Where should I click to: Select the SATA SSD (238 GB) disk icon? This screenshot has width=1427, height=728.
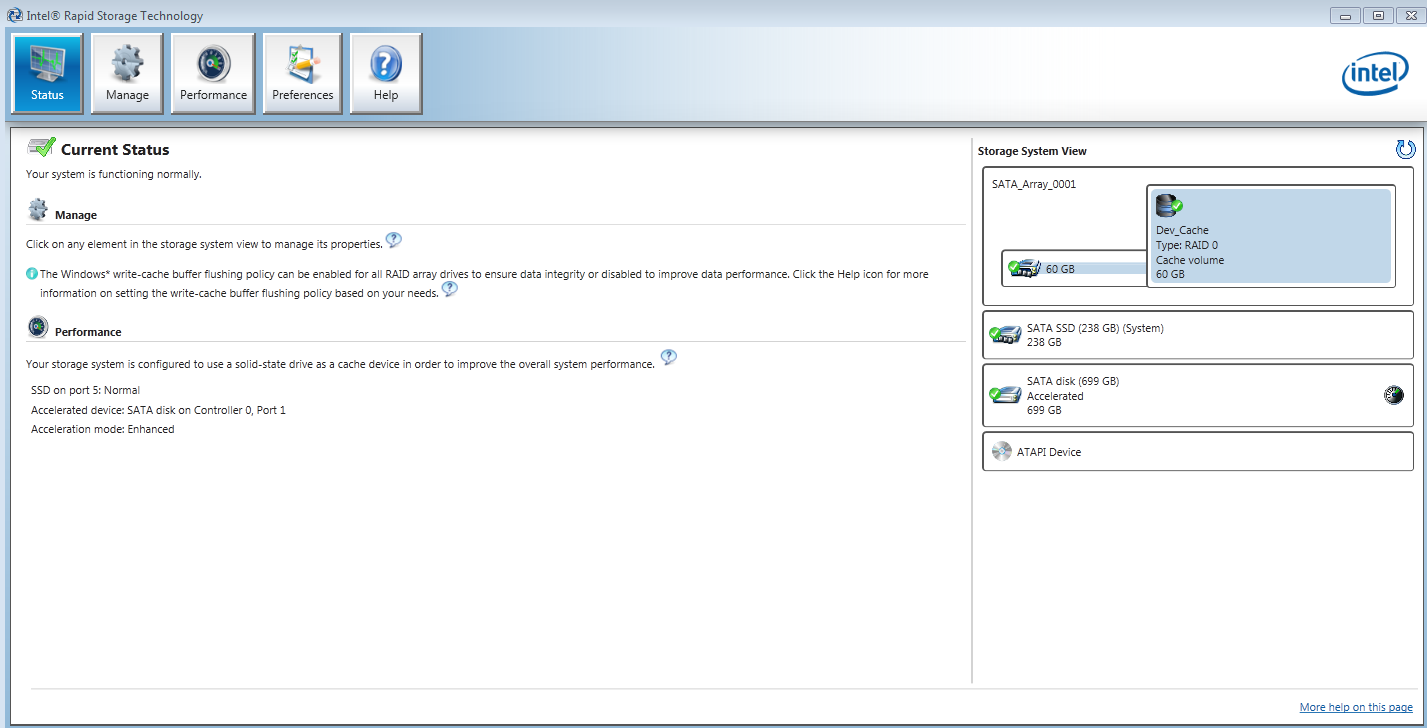click(1005, 335)
